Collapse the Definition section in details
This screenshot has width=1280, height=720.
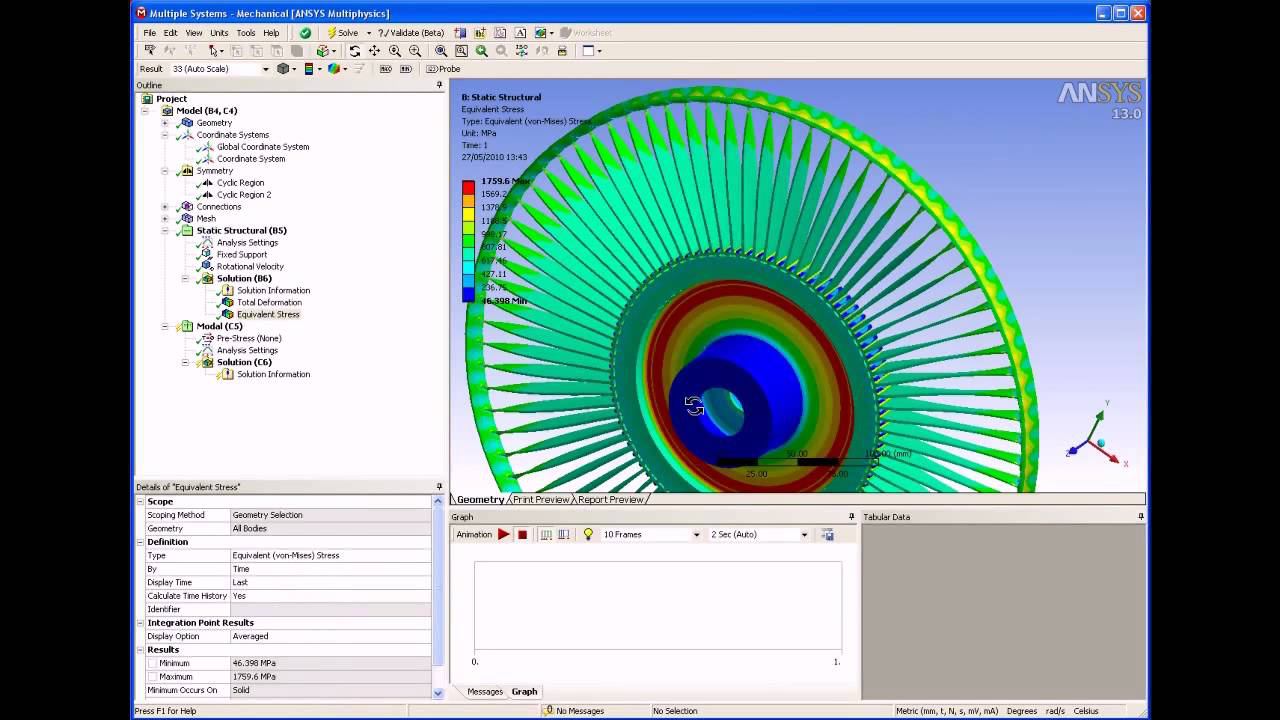pos(140,542)
